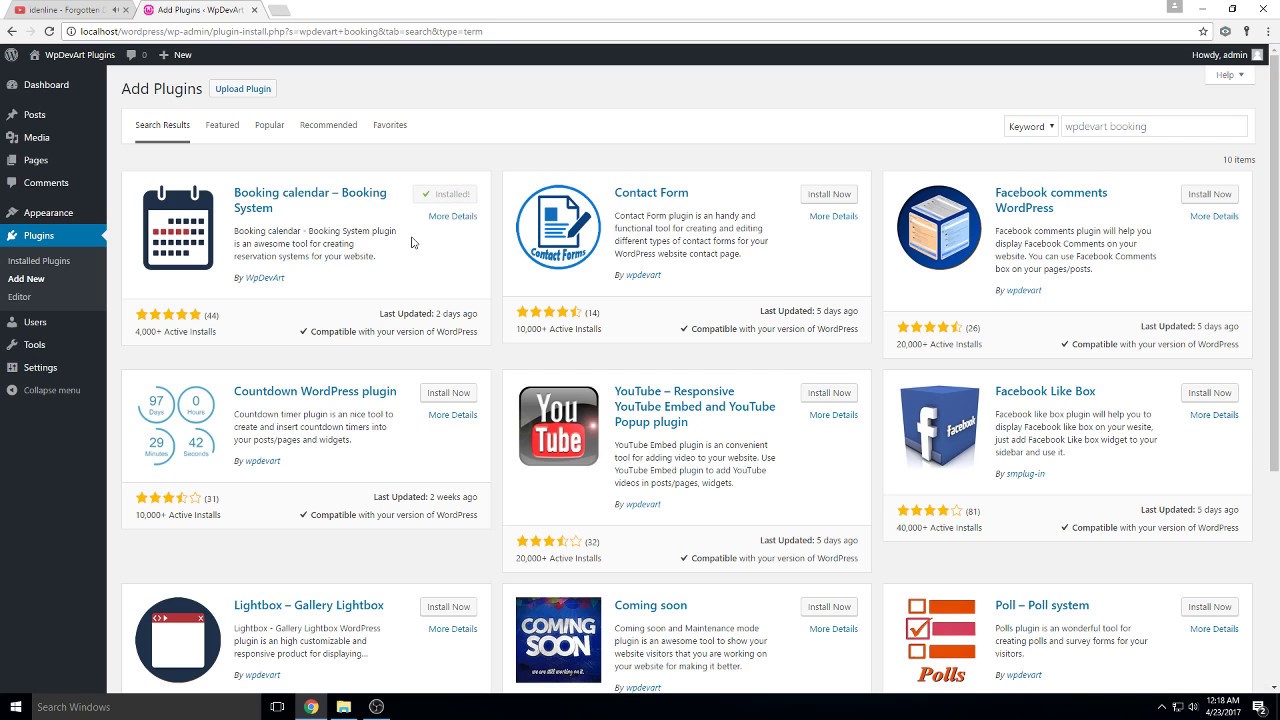
Task: Open WpDevArt Plugins site home link
Action: (72, 55)
